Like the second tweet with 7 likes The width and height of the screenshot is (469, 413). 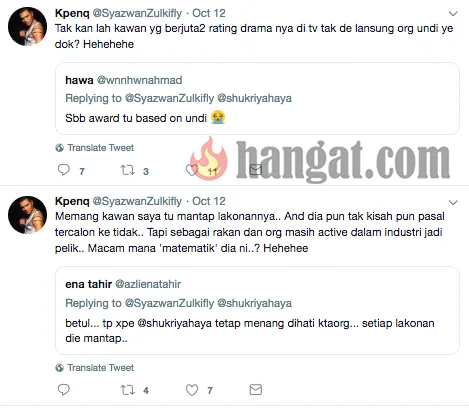click(192, 390)
